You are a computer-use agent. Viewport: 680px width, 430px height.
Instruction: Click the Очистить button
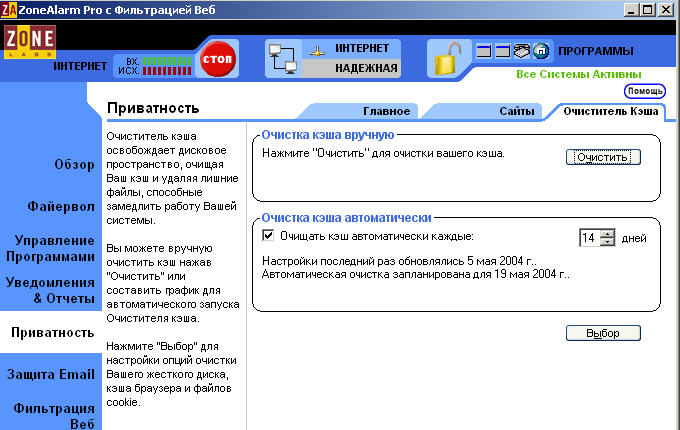[x=603, y=157]
